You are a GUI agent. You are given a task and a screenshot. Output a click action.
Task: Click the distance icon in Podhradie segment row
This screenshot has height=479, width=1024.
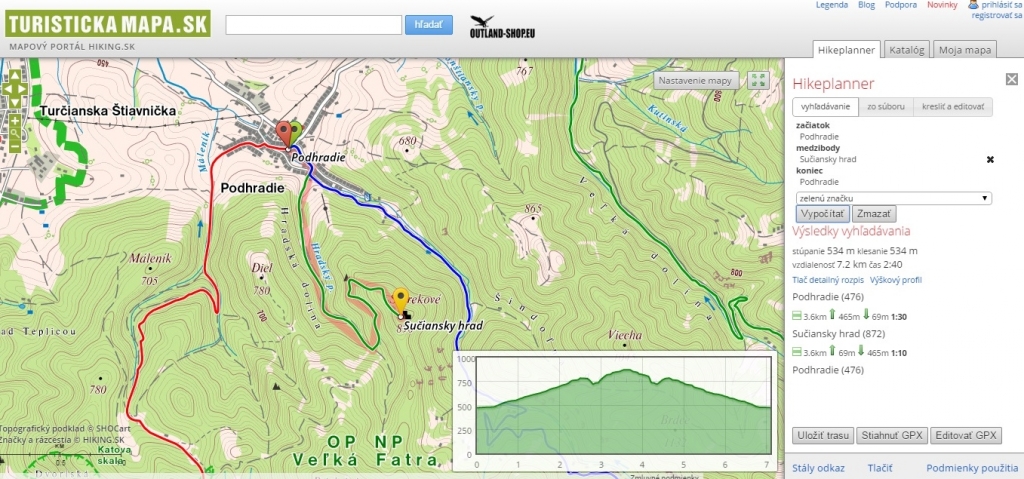[x=797, y=317]
